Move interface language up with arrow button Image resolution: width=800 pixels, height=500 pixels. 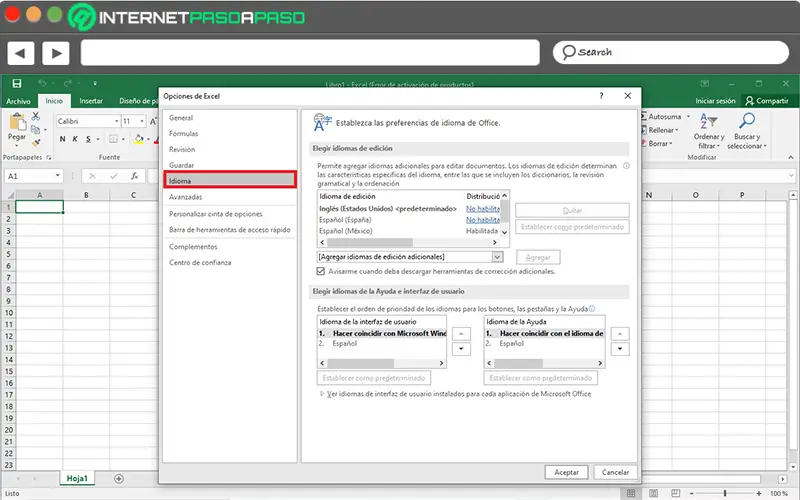pos(461,334)
